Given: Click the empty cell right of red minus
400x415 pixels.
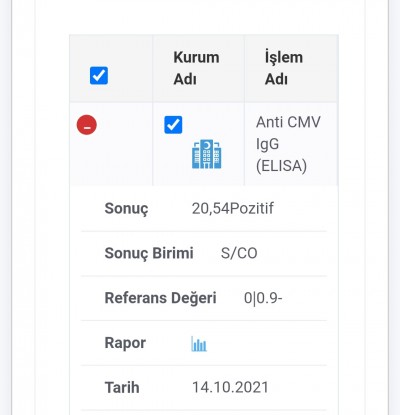Looking at the screenshot, I should (x=125, y=144).
